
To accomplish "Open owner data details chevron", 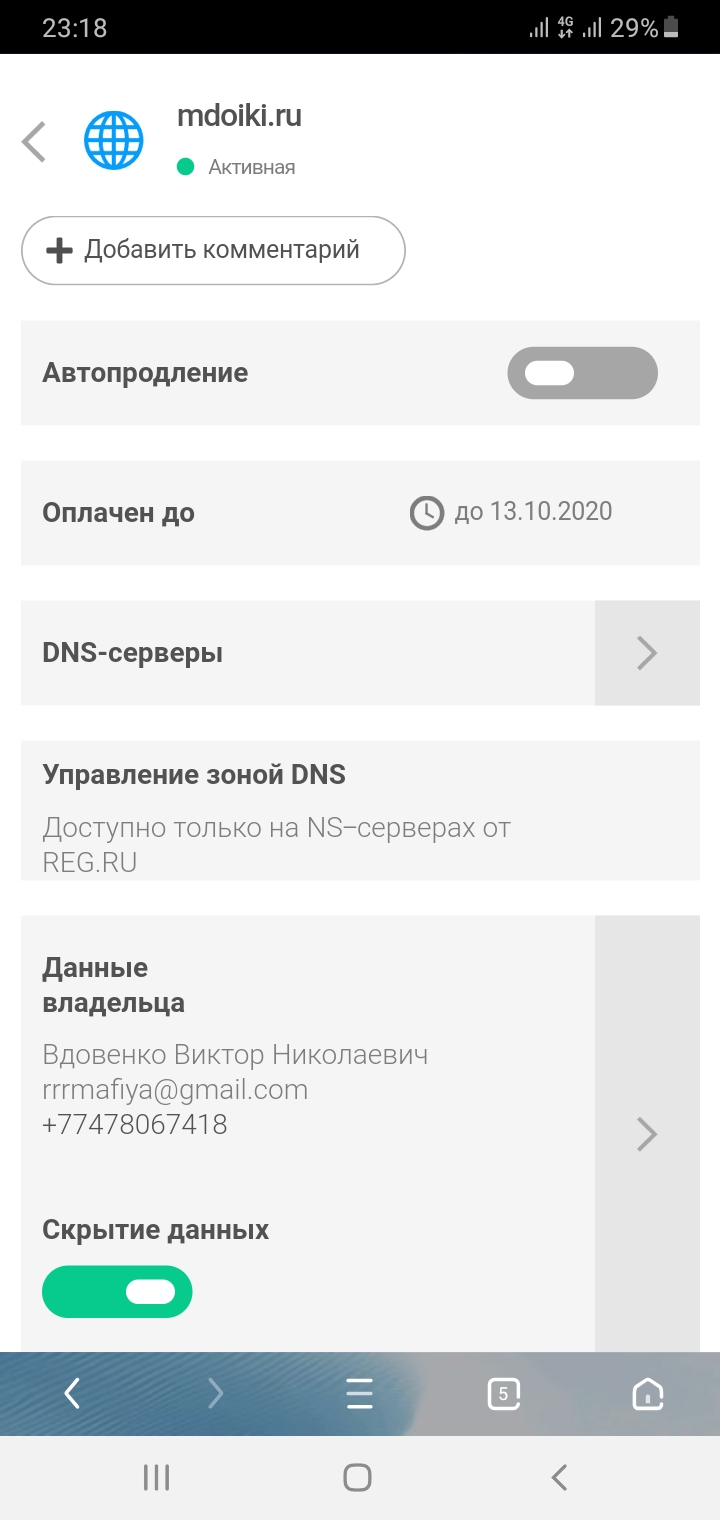I will (647, 1134).
